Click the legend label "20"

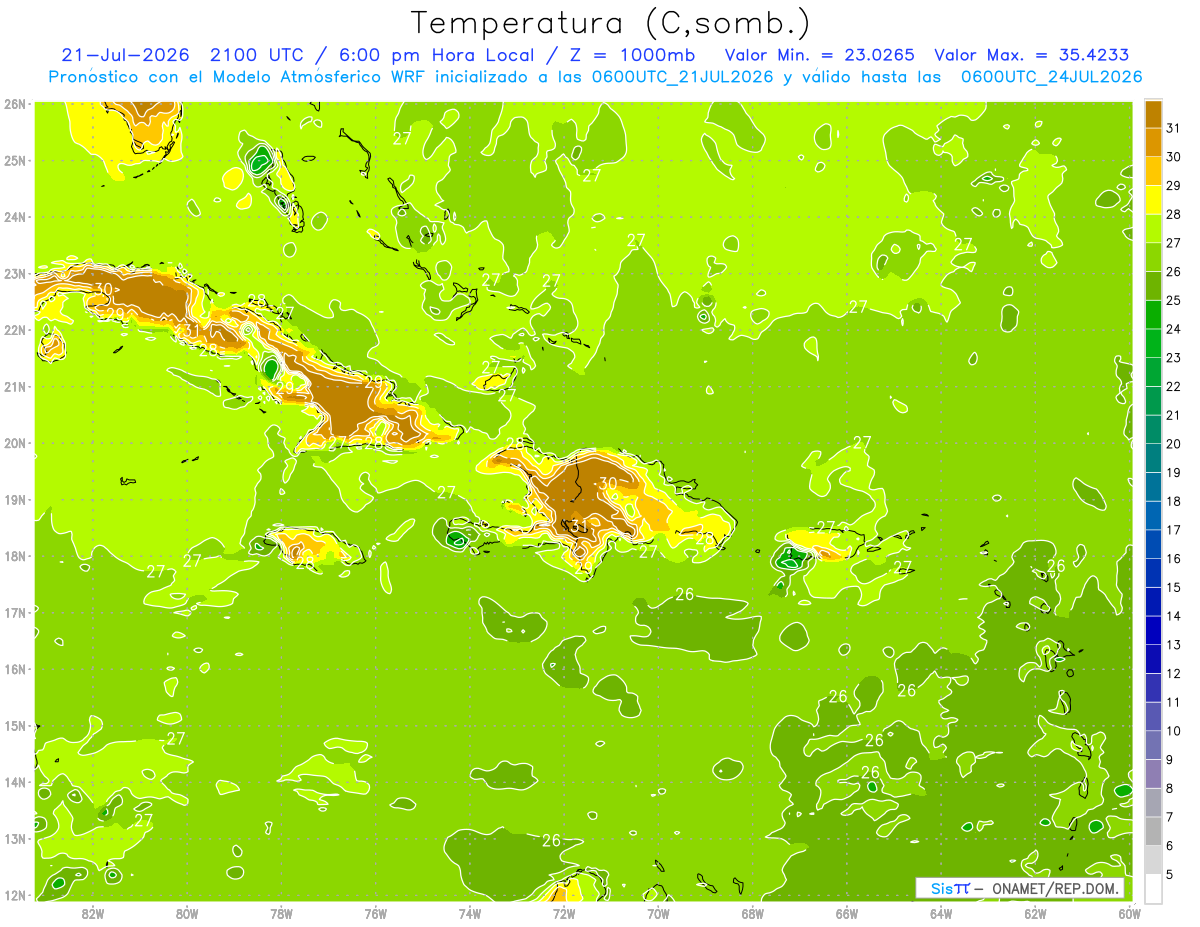coord(1173,444)
